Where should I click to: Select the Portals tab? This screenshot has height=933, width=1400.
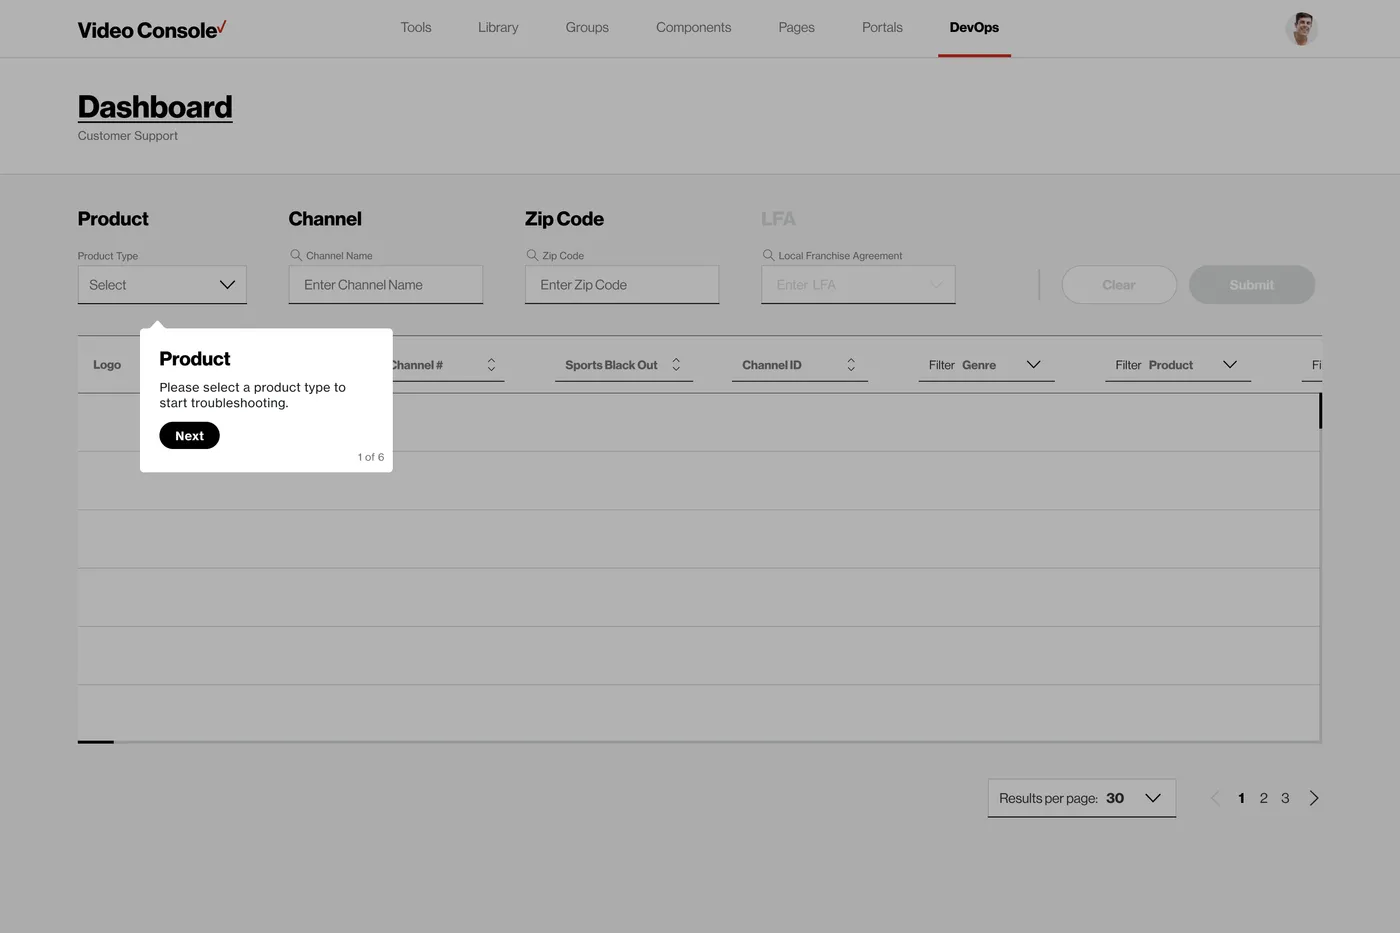click(x=882, y=28)
